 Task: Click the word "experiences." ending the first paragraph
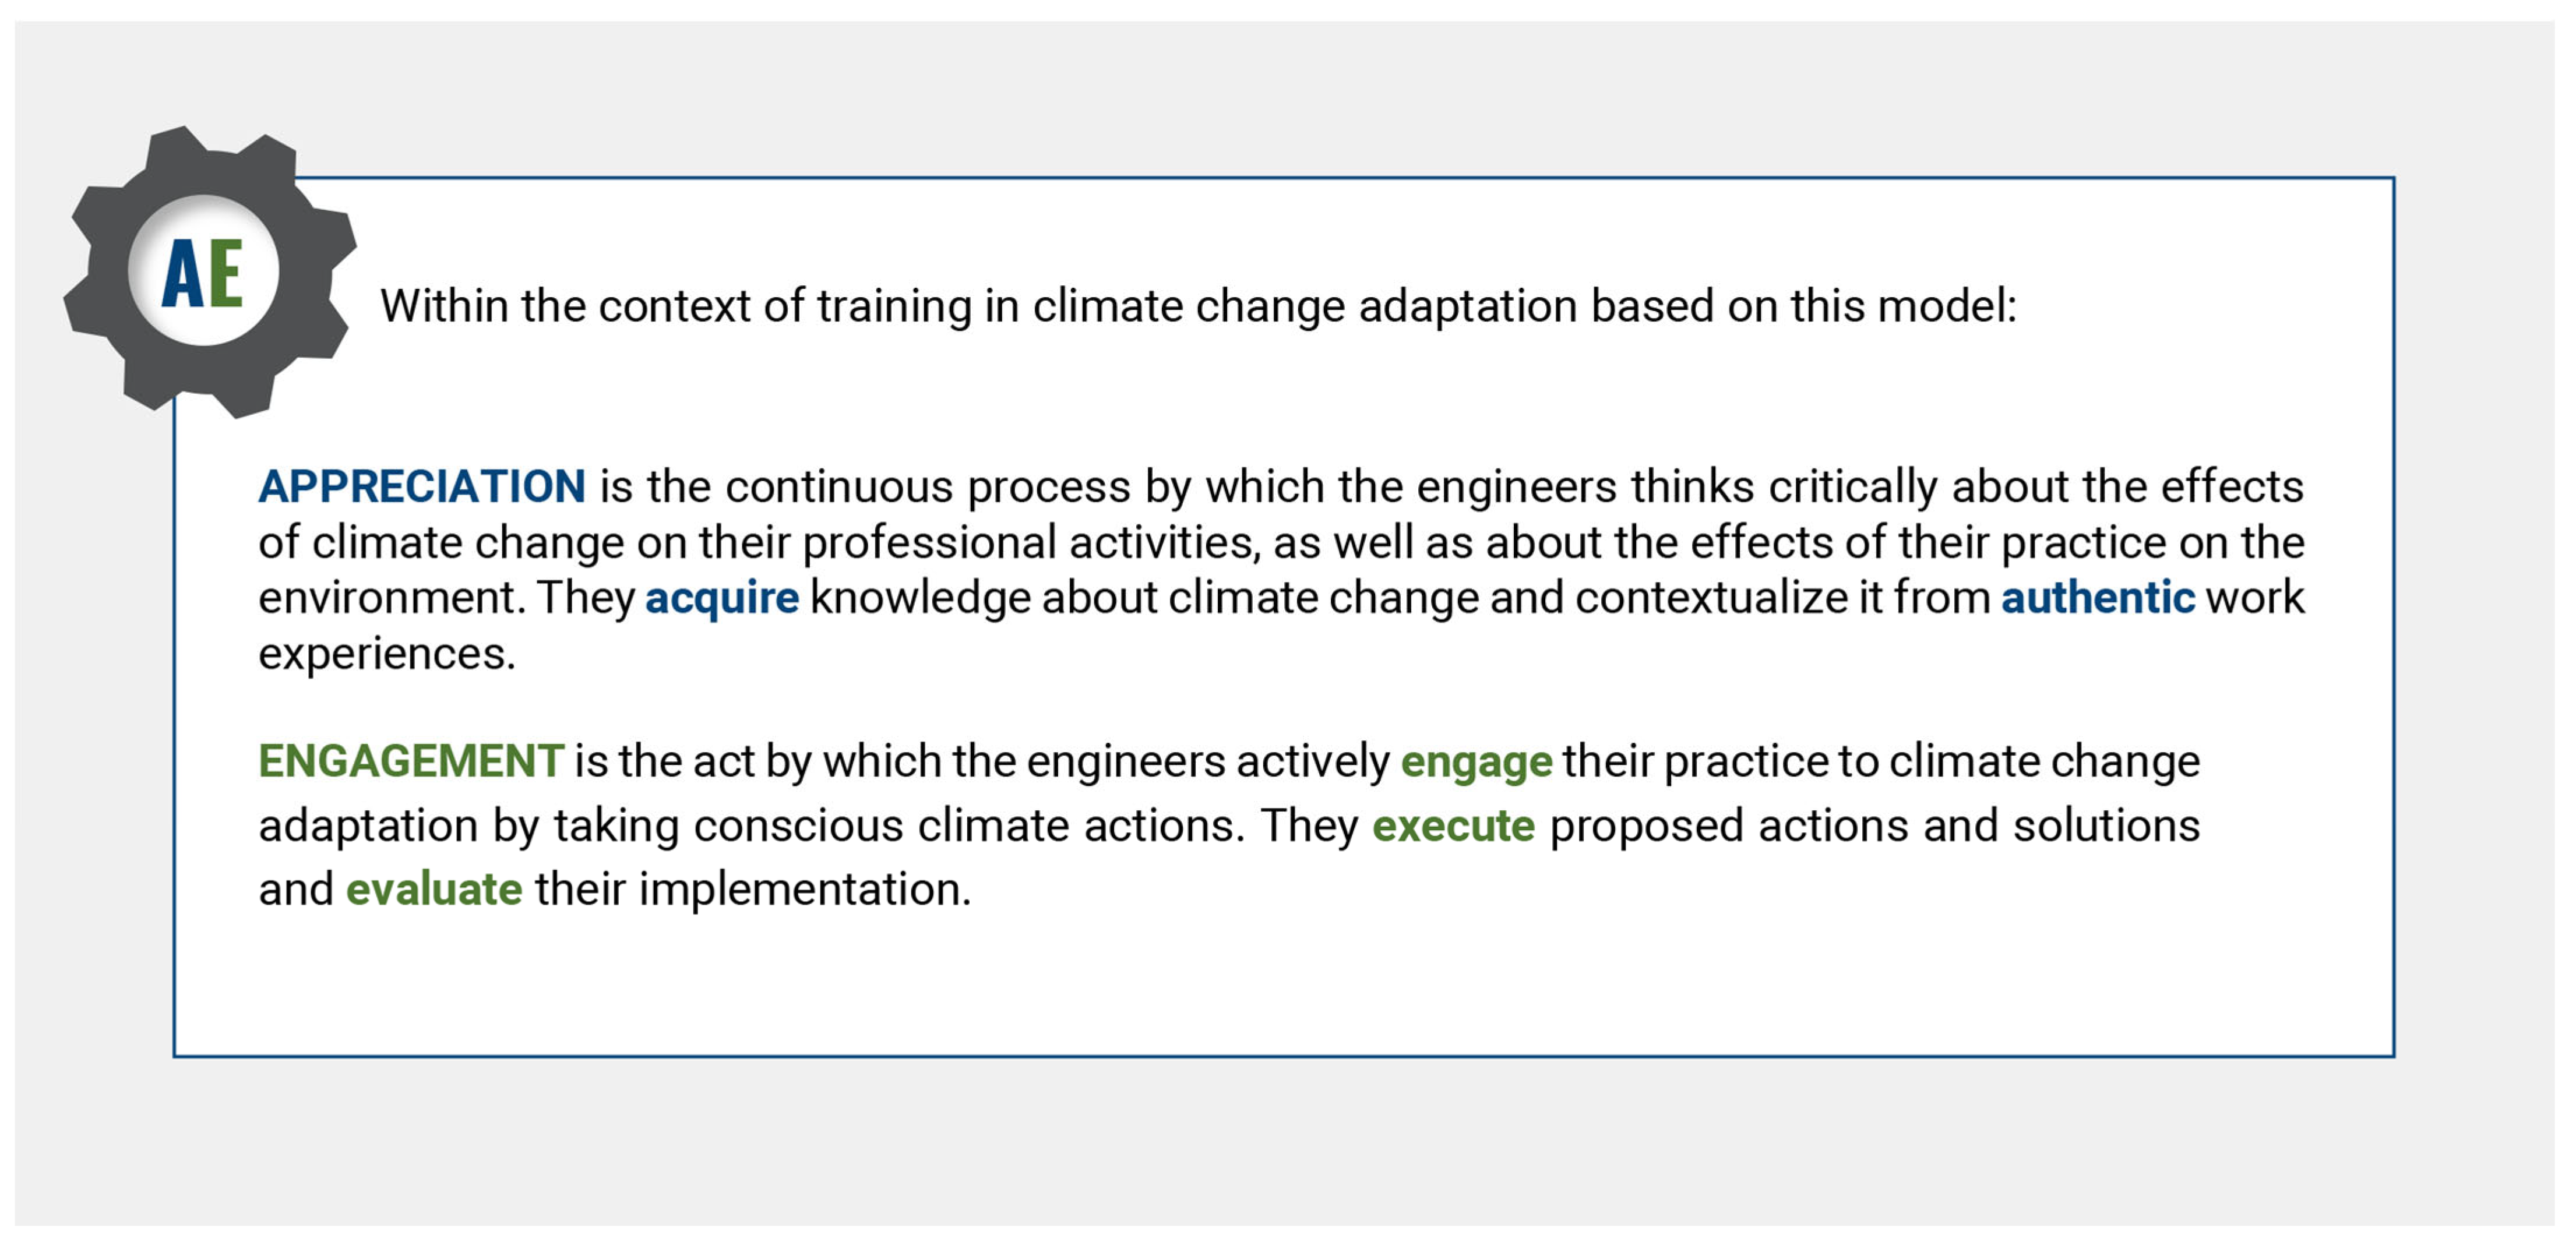tap(387, 654)
